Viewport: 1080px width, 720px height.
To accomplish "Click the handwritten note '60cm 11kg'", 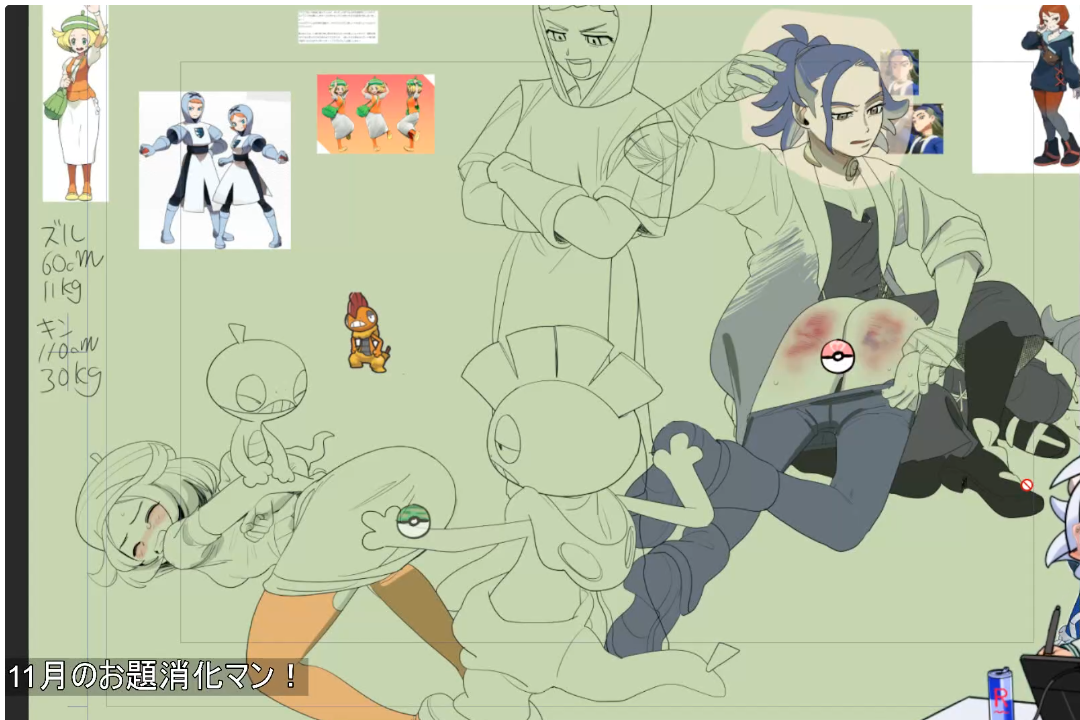I will (x=71, y=263).
